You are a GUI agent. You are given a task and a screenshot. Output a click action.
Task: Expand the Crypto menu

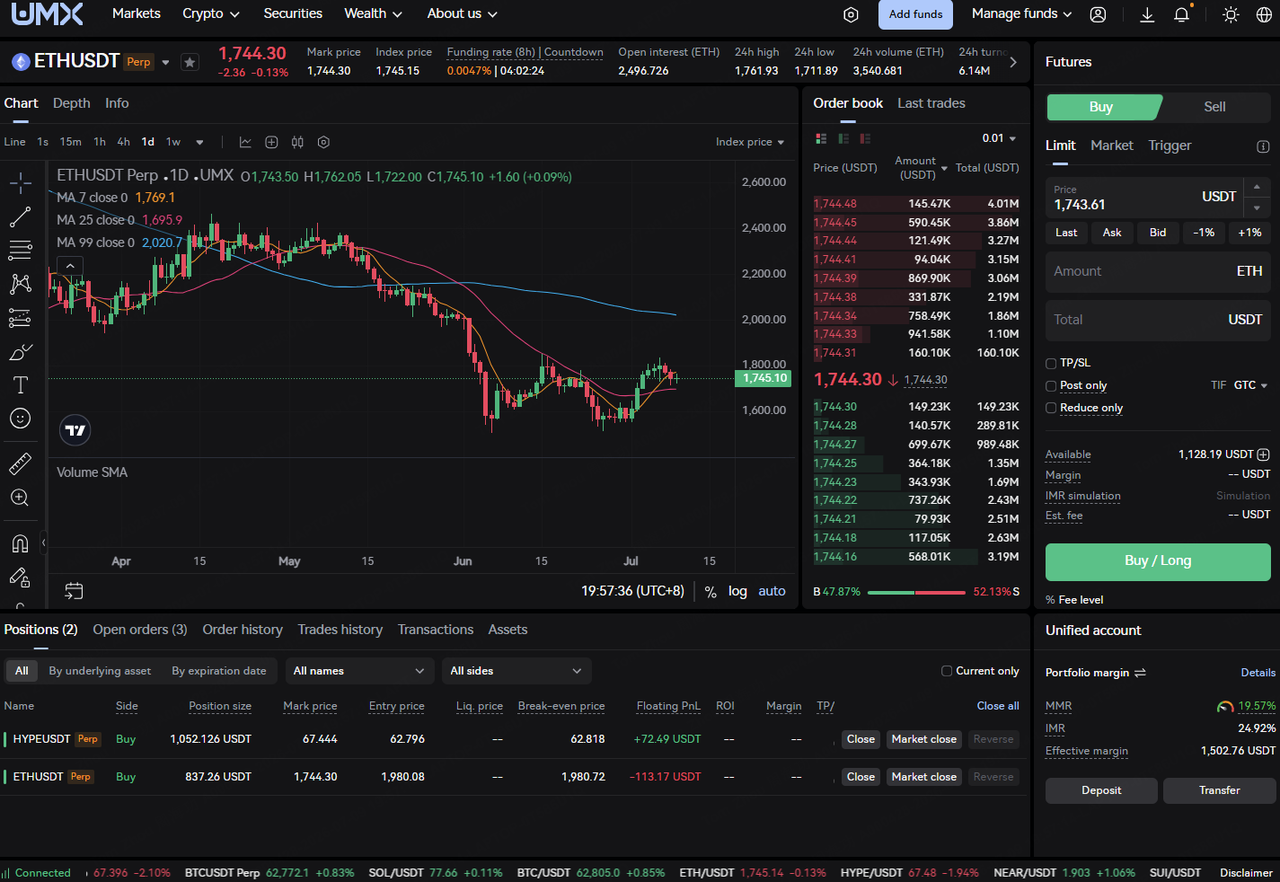point(211,14)
